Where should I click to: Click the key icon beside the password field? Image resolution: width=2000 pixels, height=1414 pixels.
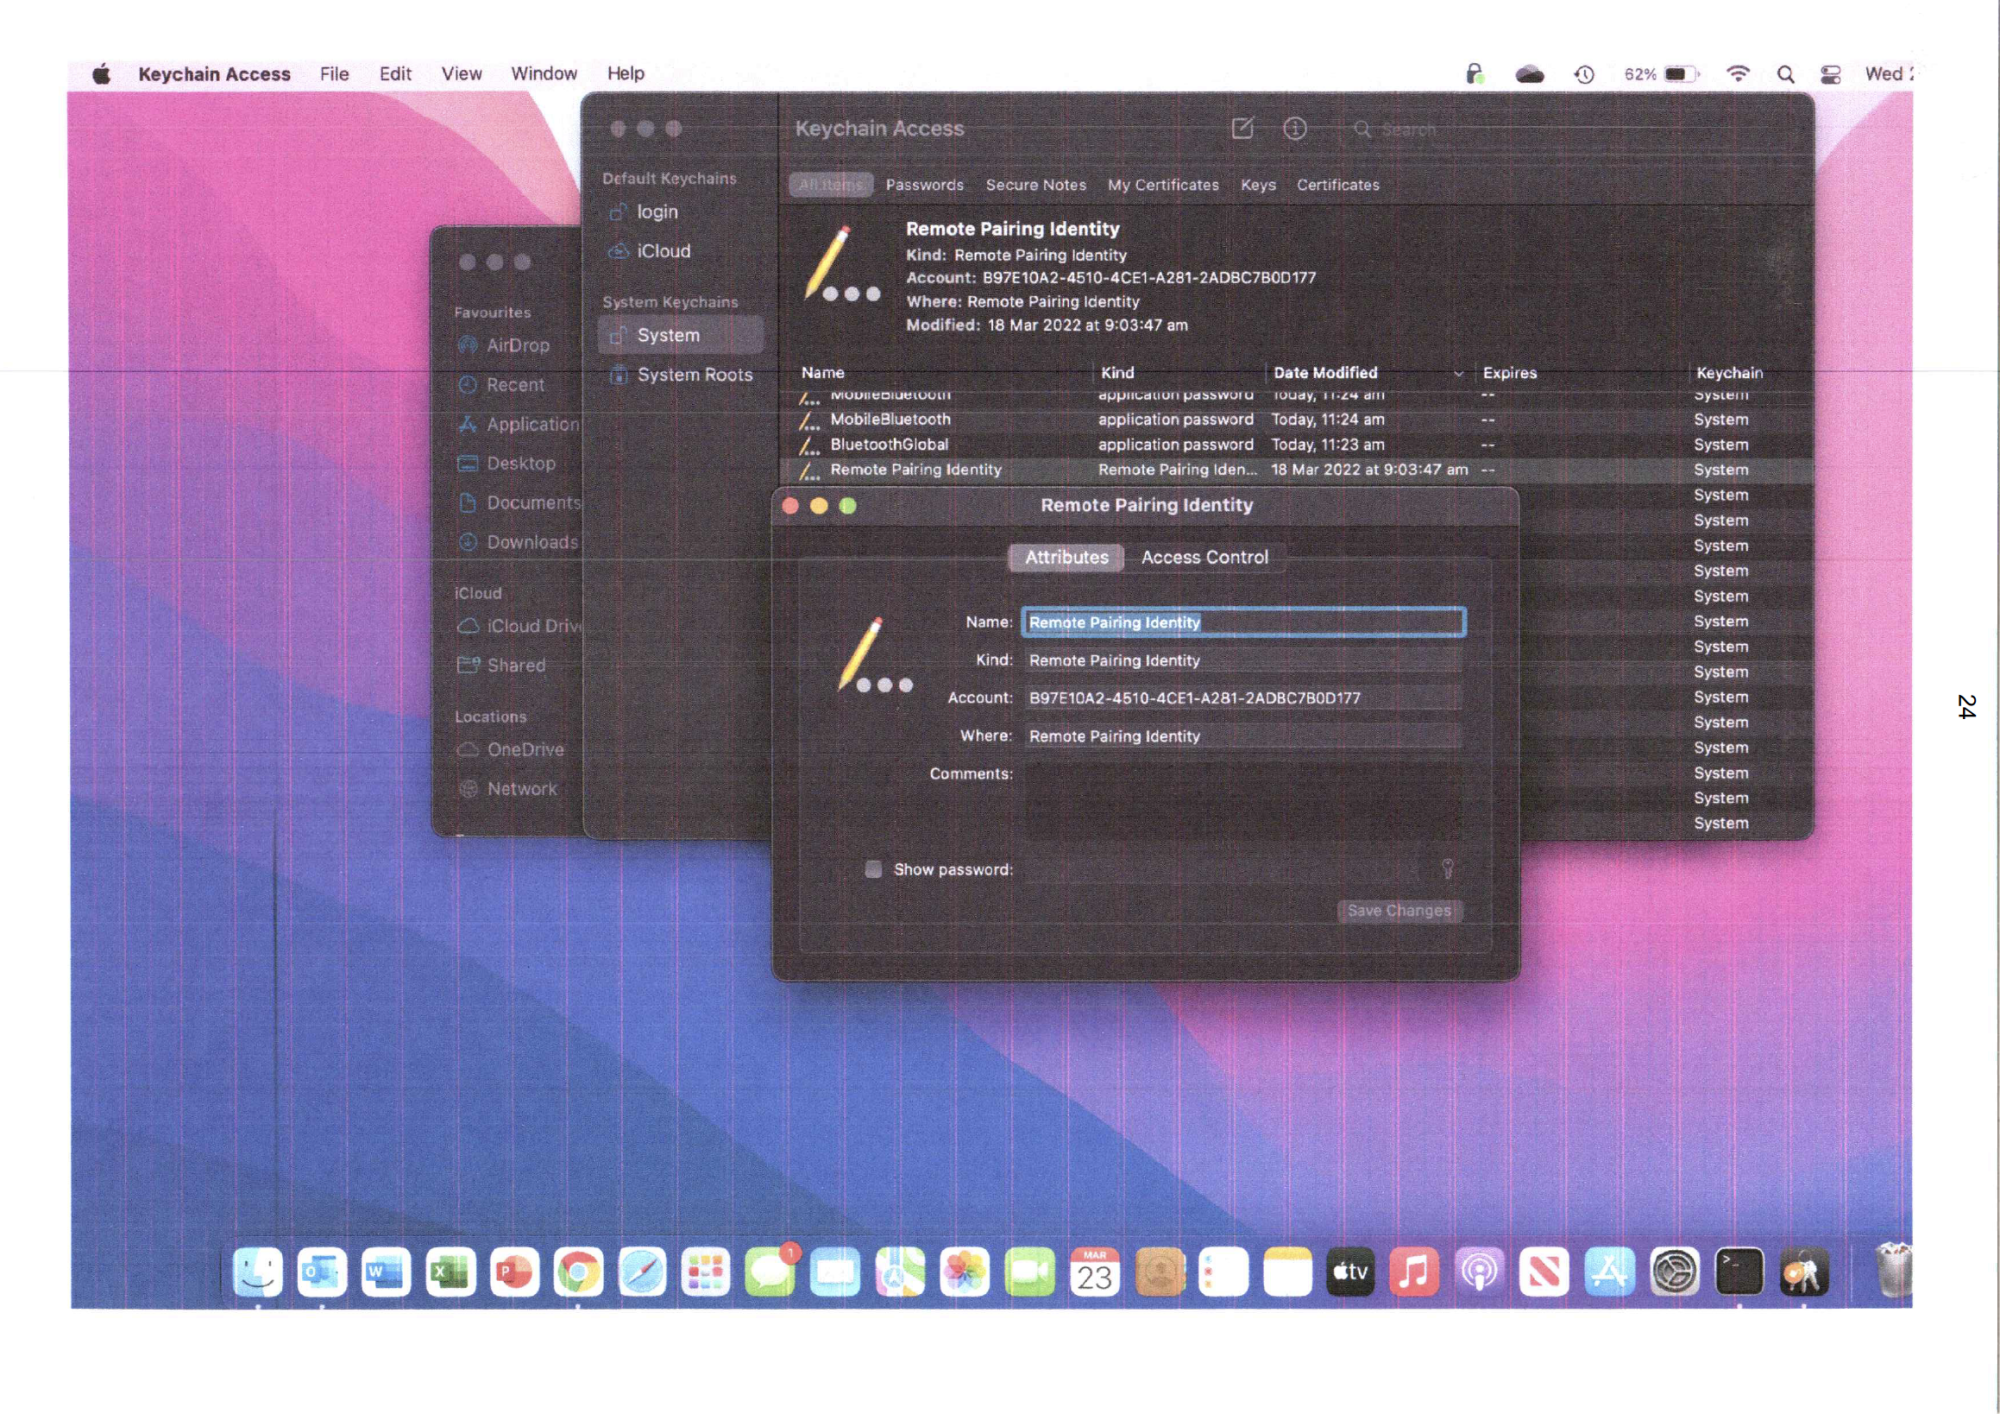tap(1447, 869)
